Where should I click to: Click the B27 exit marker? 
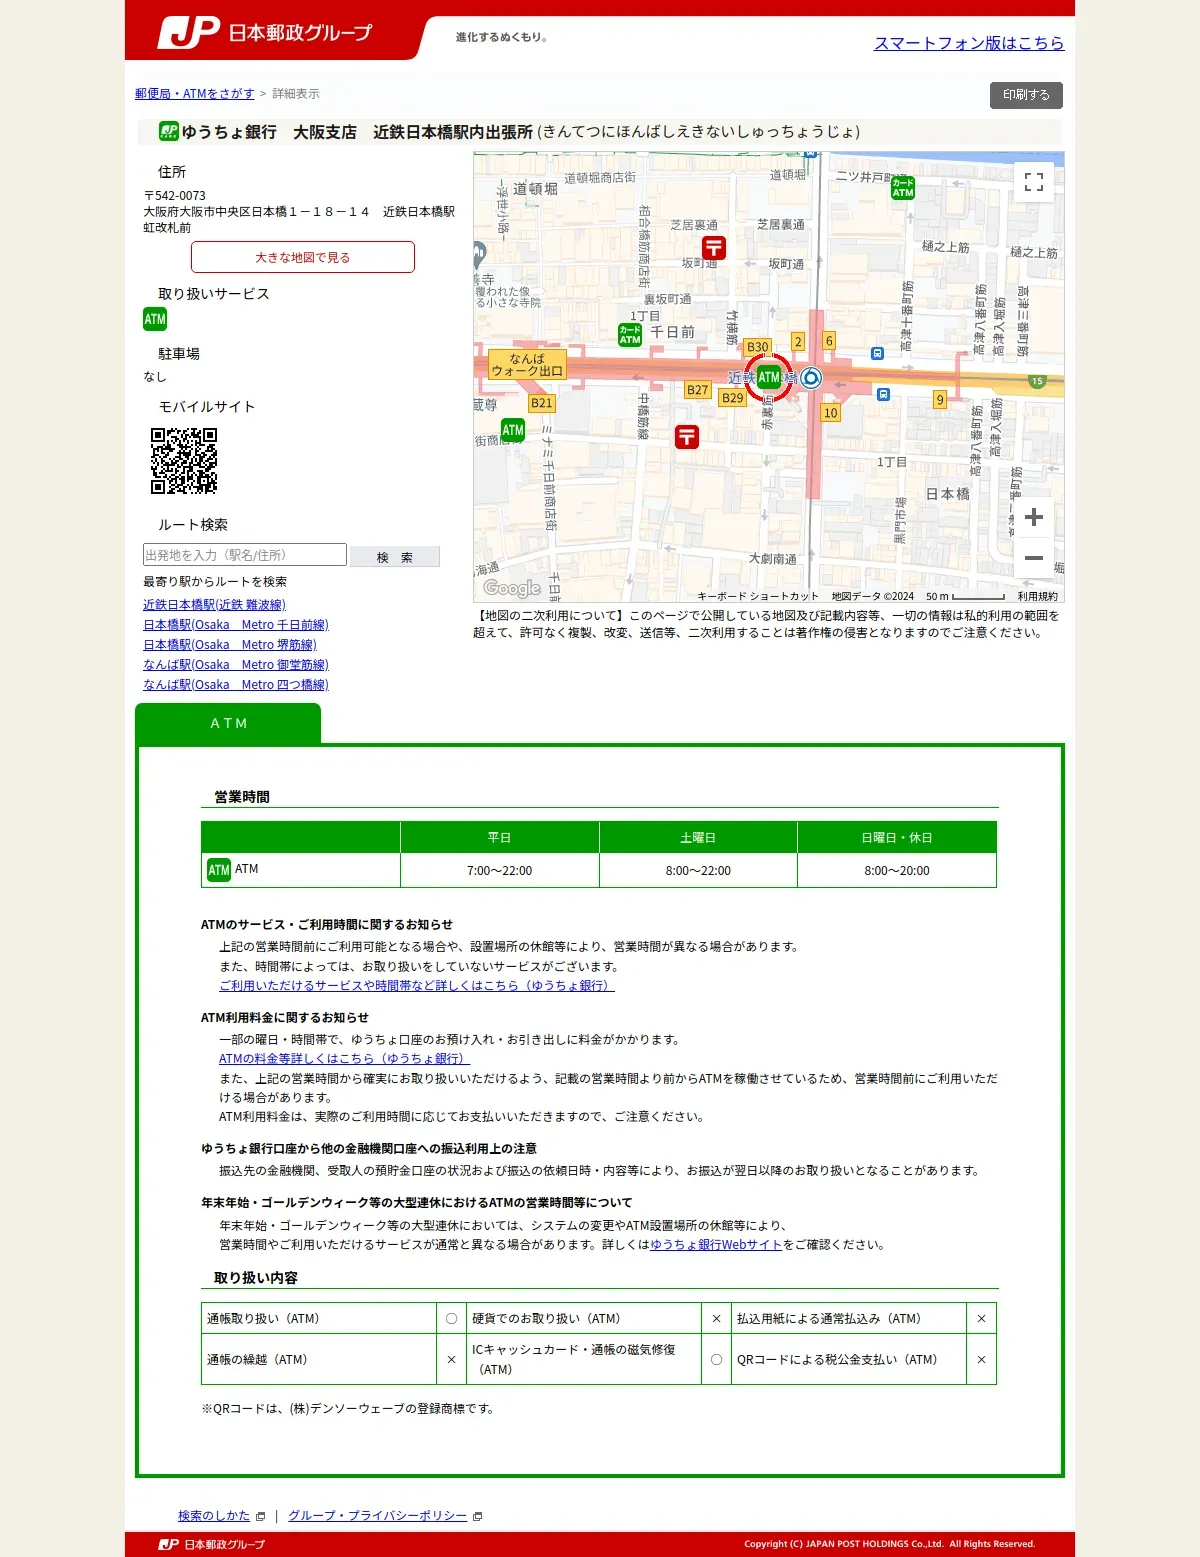[697, 390]
